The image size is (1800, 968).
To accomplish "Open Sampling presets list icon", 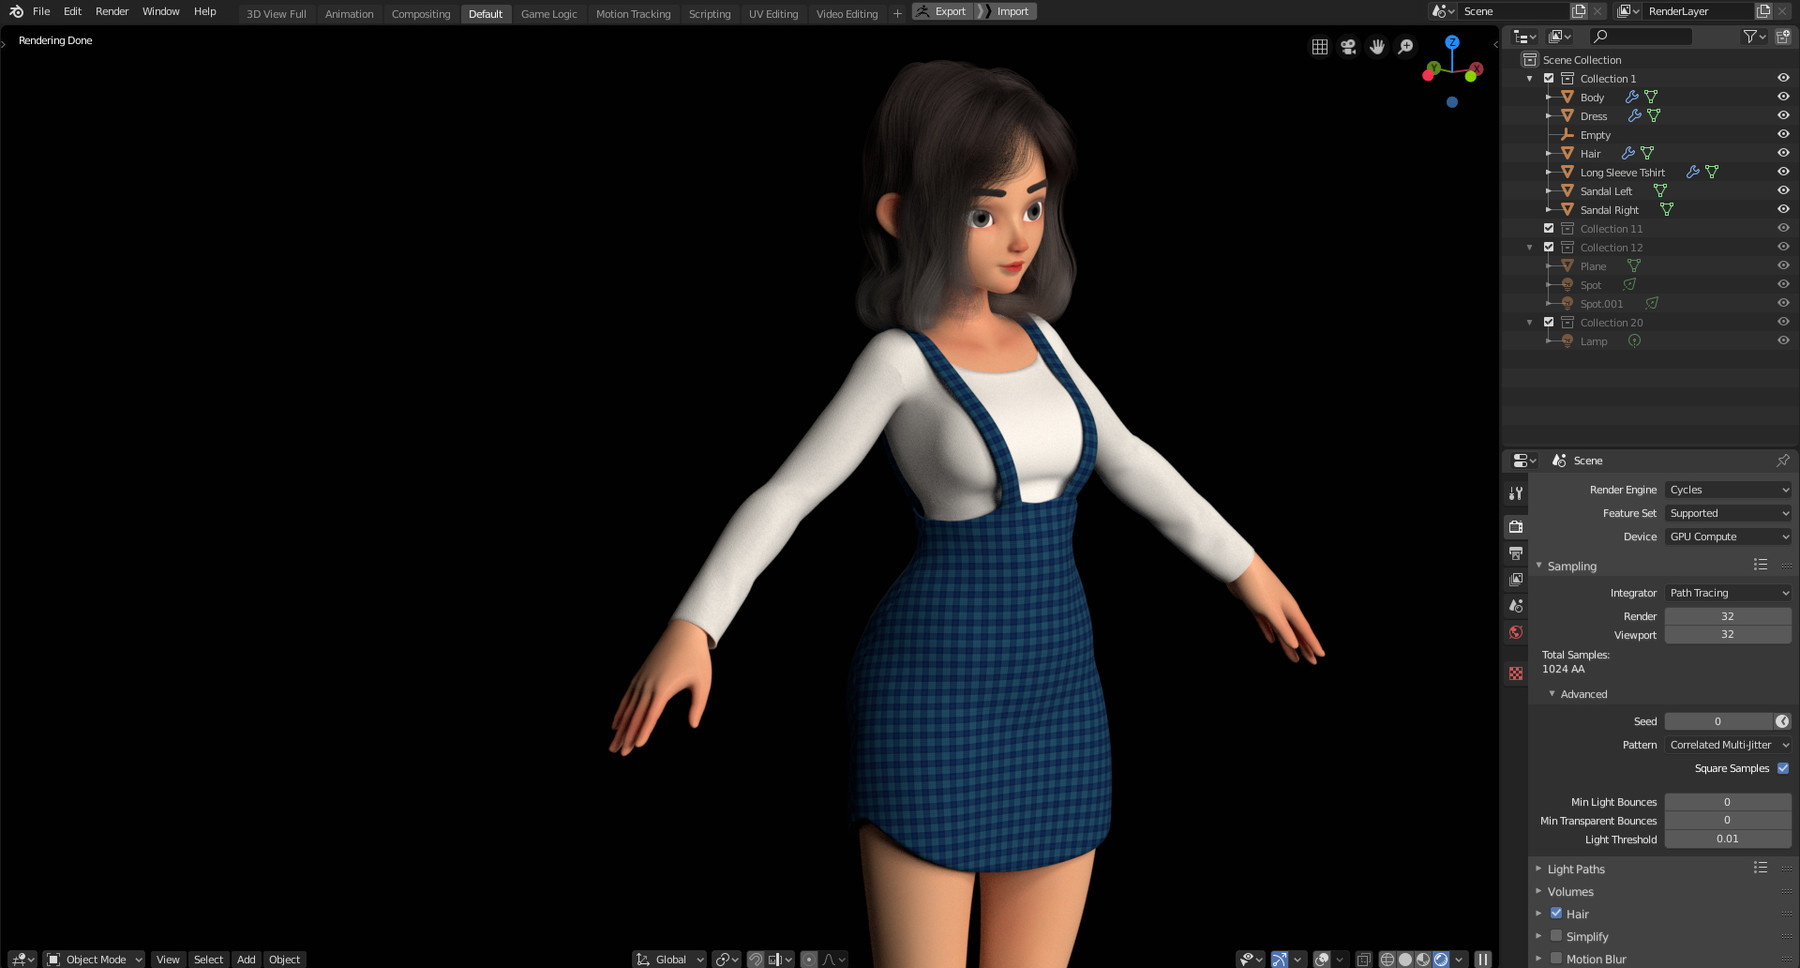I will point(1761,565).
